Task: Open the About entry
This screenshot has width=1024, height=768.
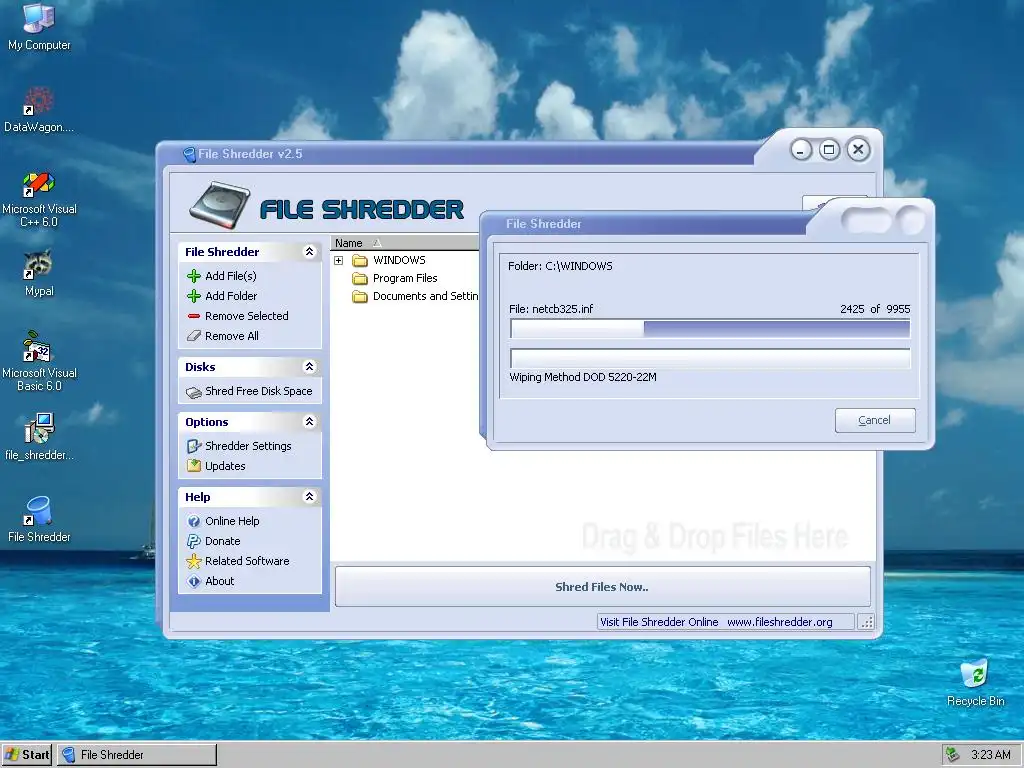Action: (x=219, y=581)
